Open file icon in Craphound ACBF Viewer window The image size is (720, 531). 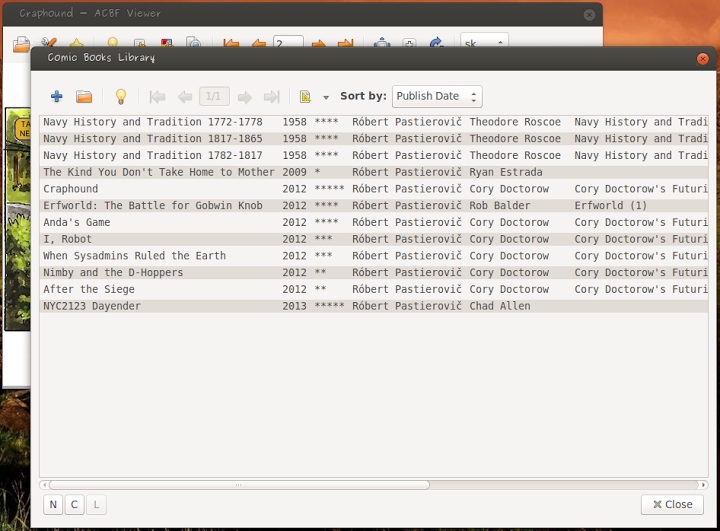point(21,44)
